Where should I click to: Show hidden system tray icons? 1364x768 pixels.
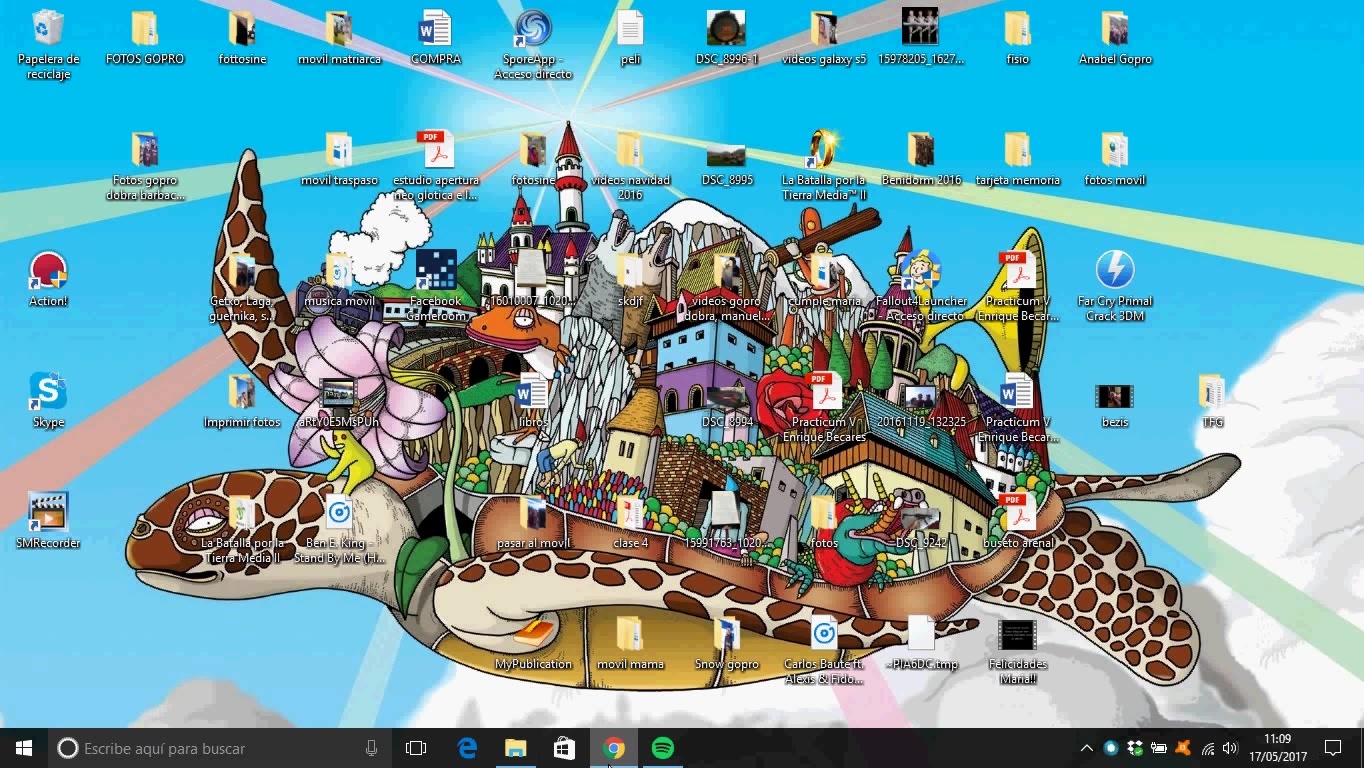click(x=1086, y=748)
